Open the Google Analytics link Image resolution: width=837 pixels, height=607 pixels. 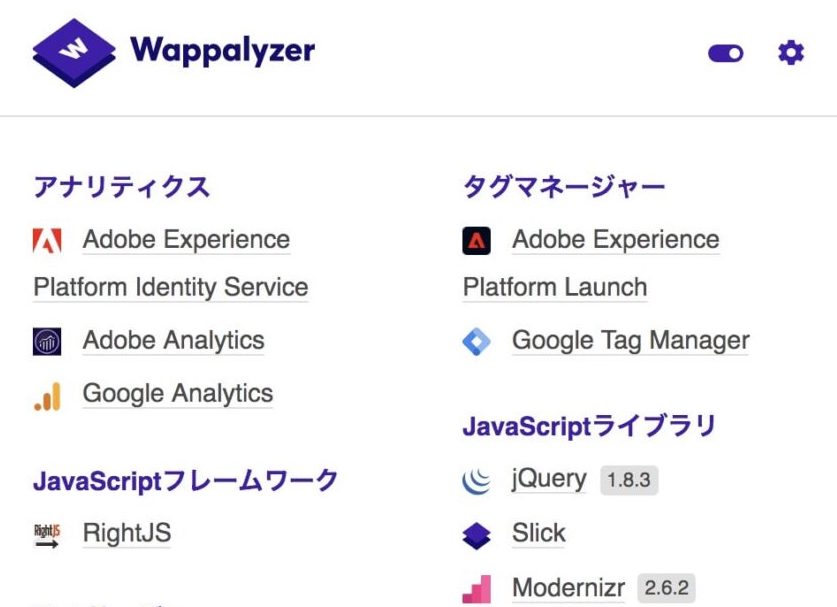(x=178, y=393)
